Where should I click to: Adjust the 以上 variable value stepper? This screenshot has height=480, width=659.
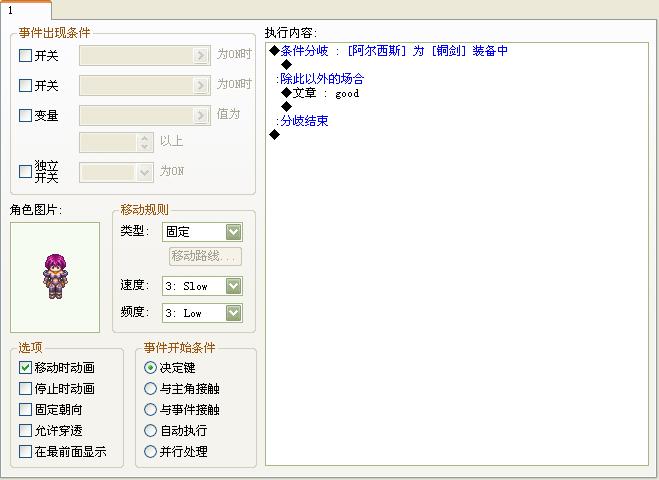[x=144, y=142]
